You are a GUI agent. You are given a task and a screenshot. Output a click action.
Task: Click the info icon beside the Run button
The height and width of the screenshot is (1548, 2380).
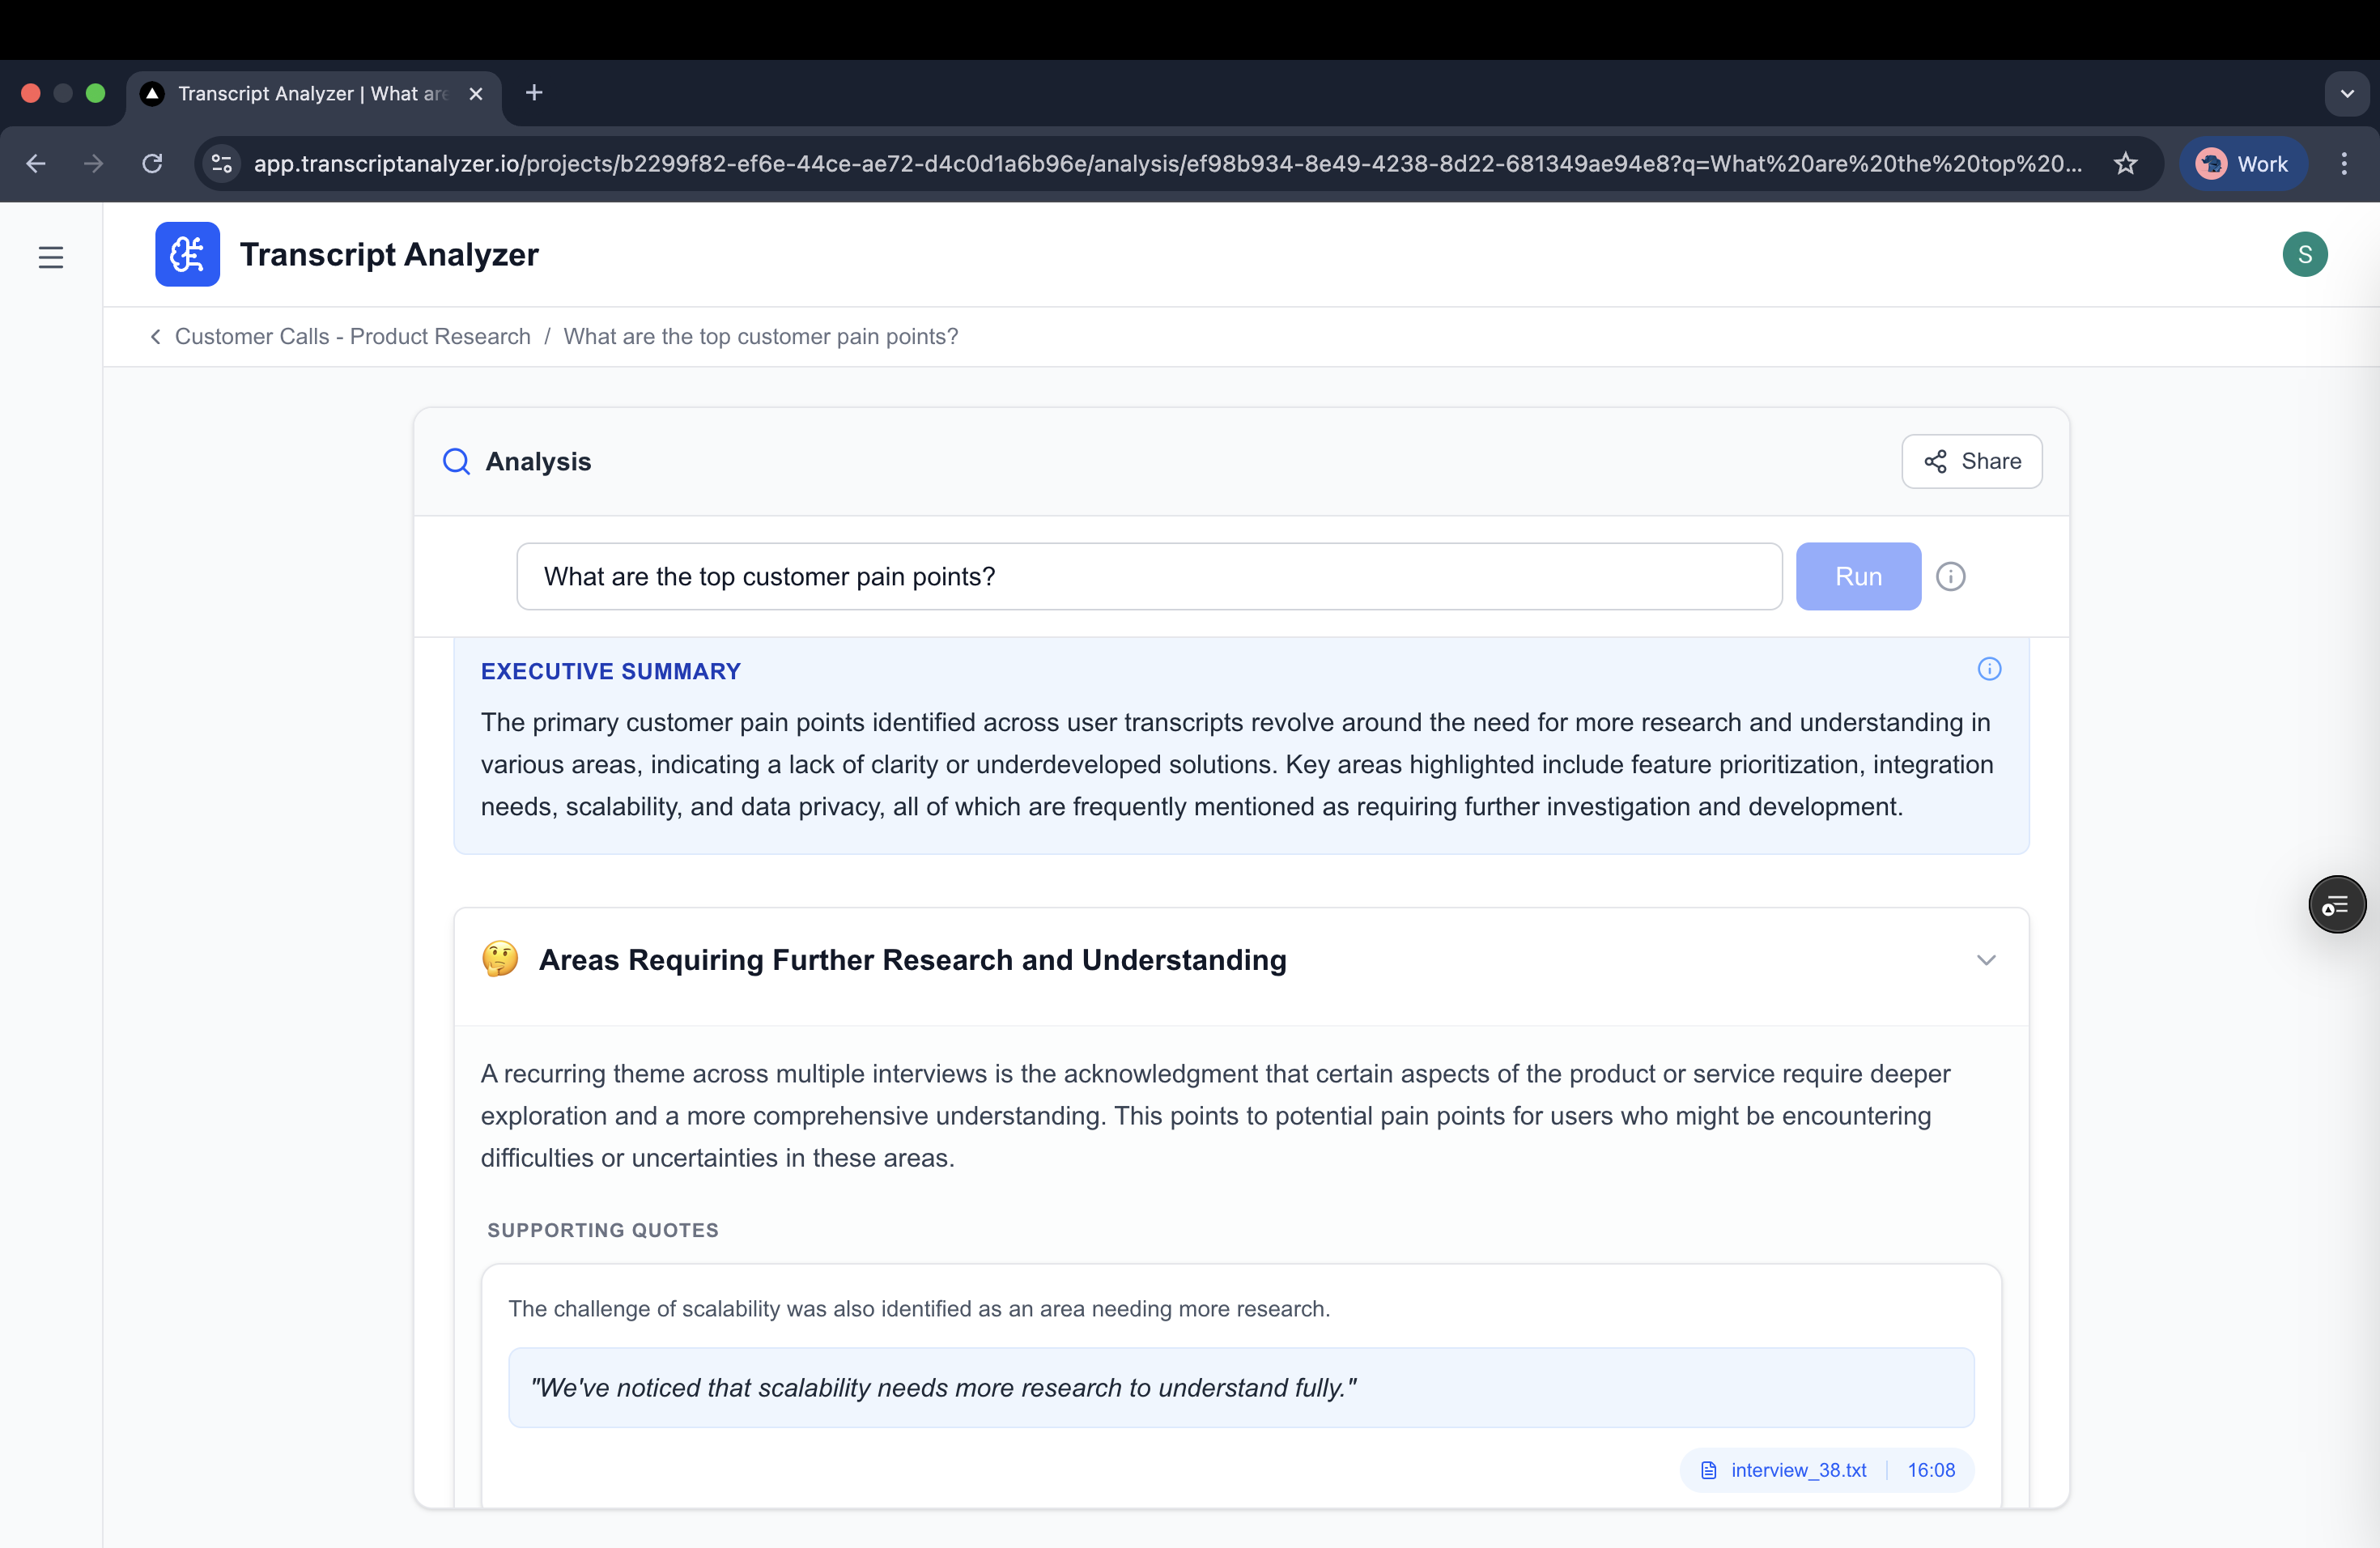point(1951,576)
